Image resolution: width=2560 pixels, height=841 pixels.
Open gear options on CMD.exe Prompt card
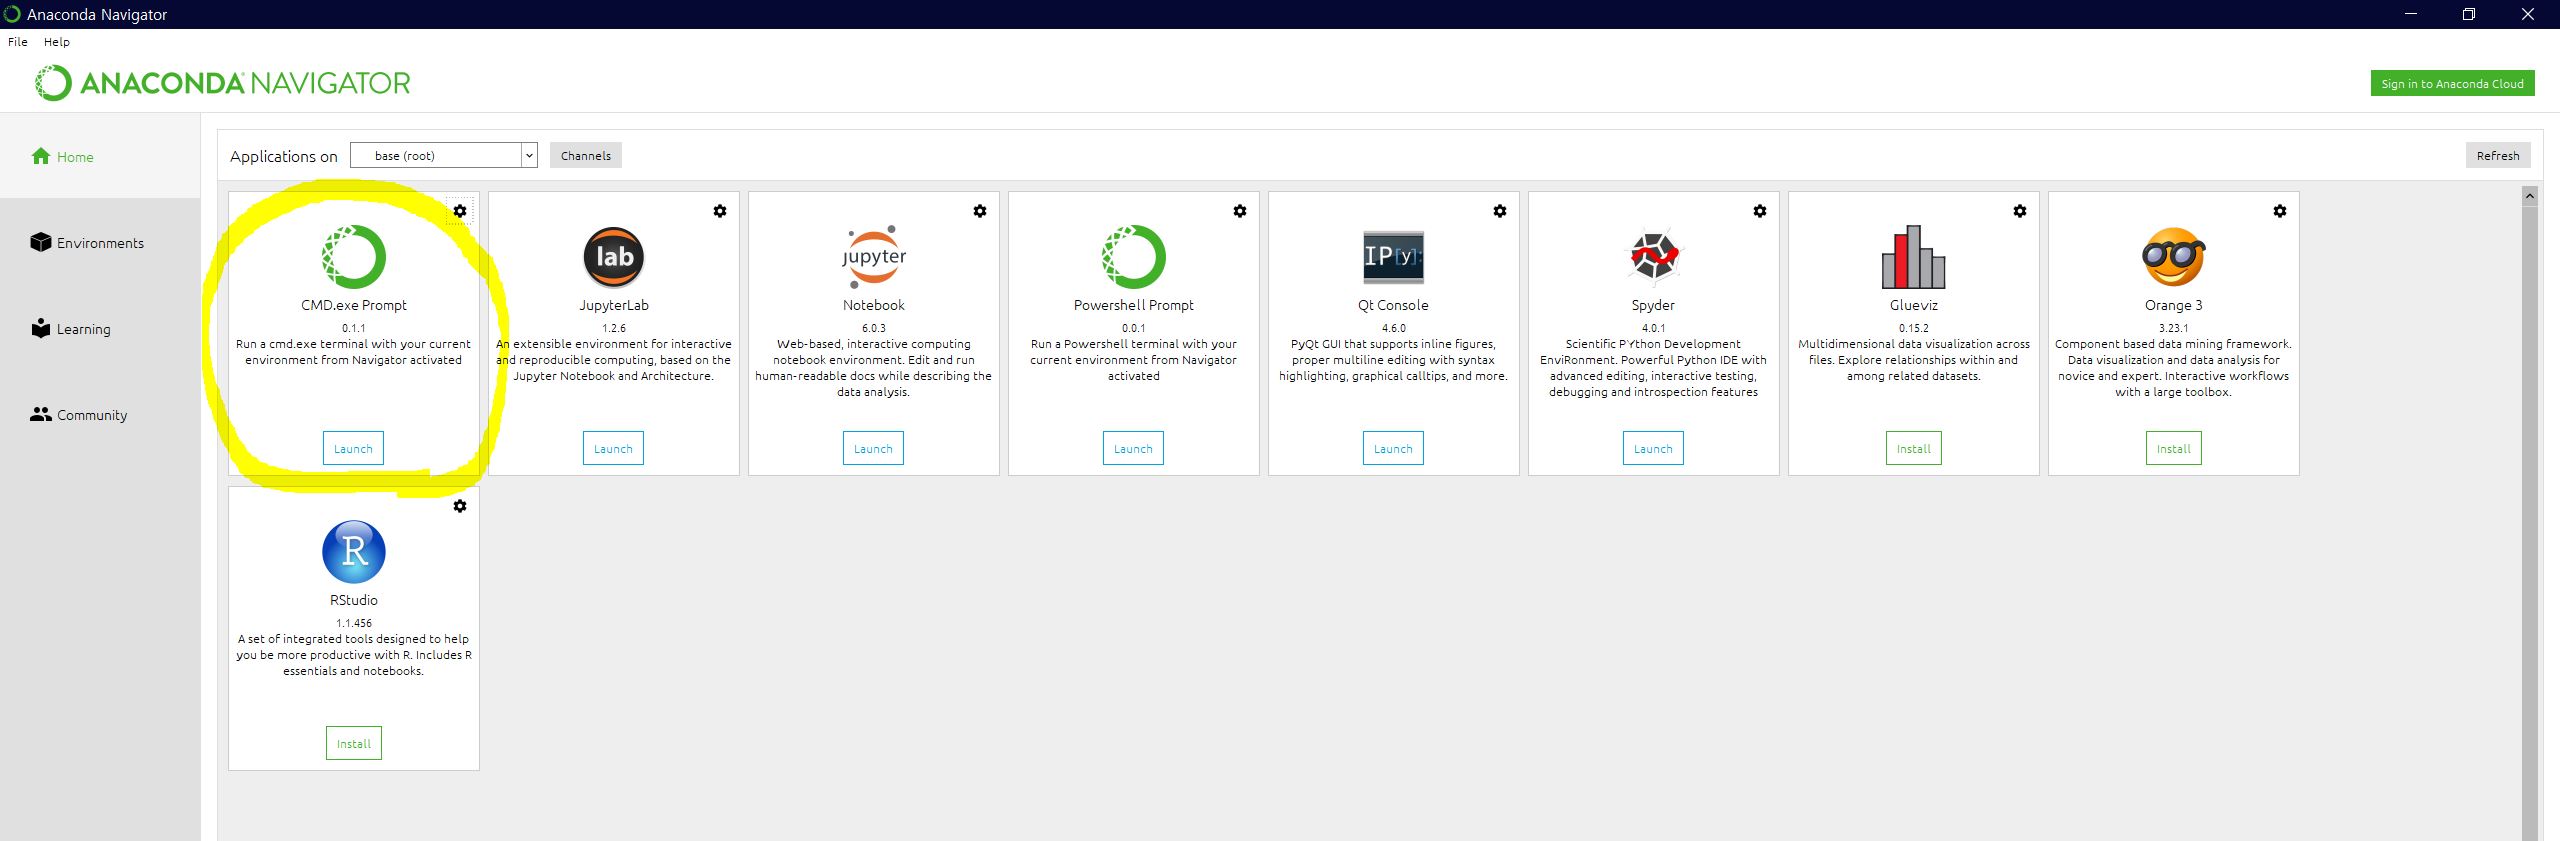pos(459,211)
